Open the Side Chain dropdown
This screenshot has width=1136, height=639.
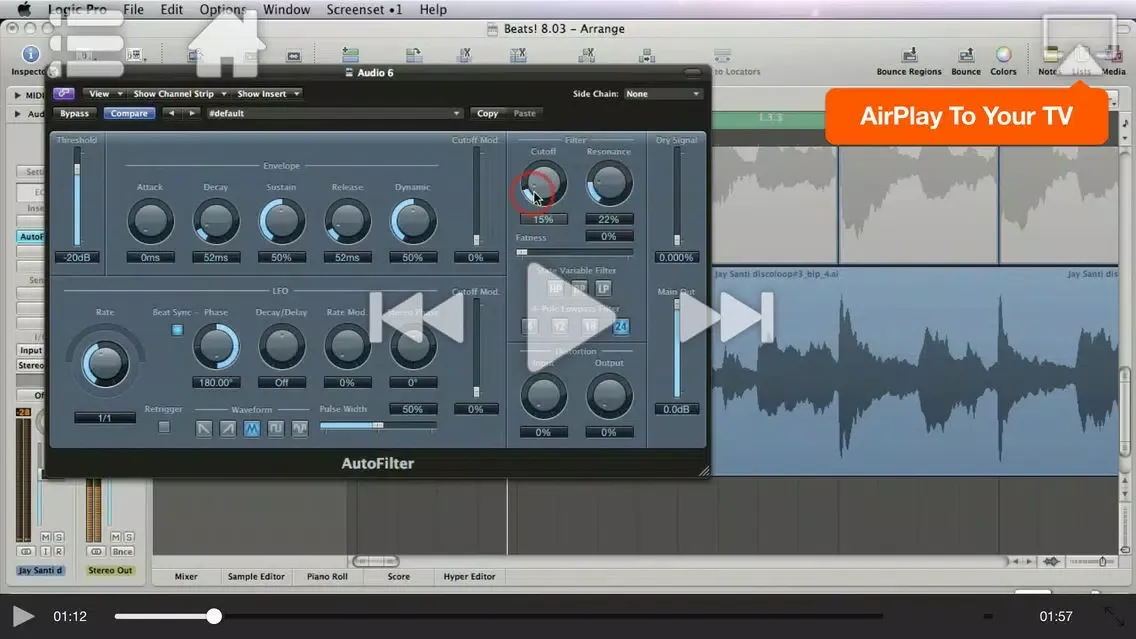pyautogui.click(x=663, y=94)
